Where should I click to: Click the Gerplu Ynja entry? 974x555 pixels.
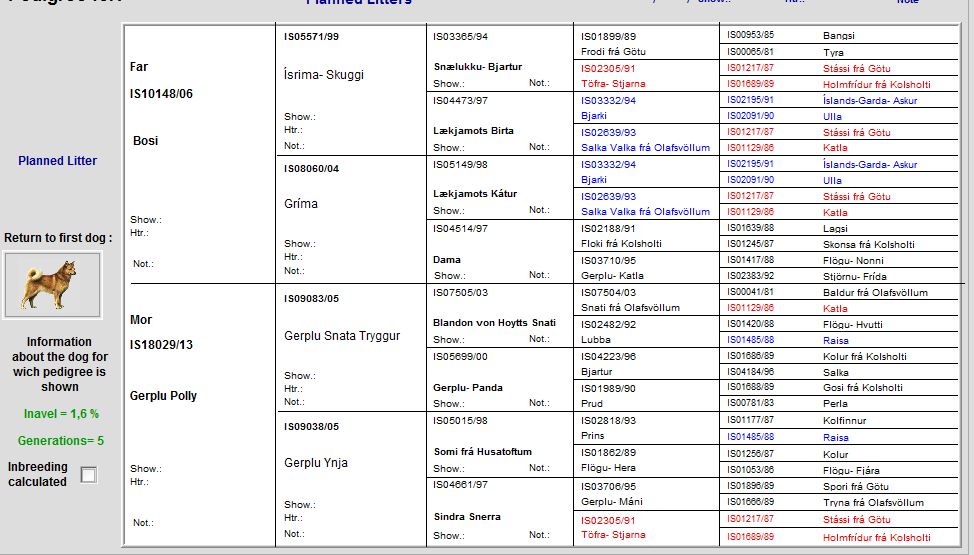pos(316,463)
